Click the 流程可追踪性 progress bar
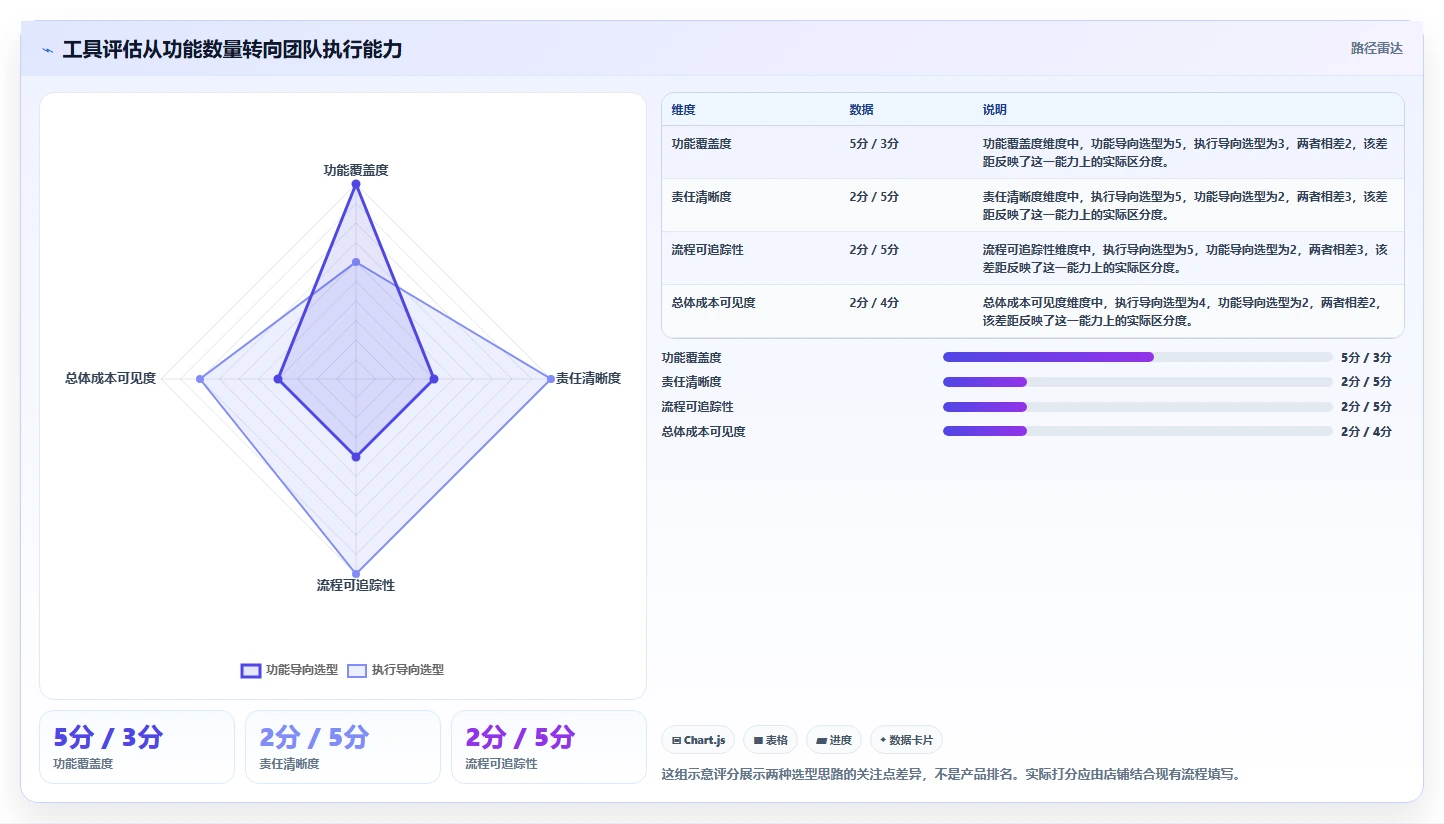 1137,407
